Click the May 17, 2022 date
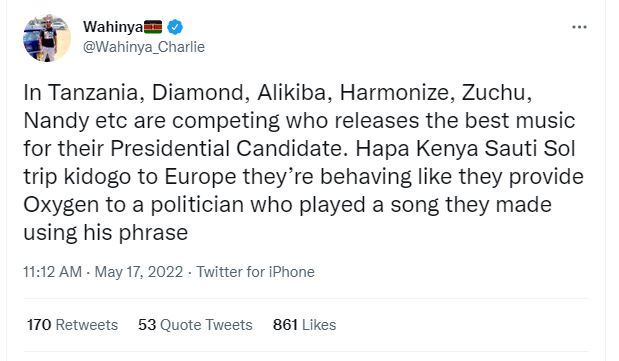Screen dimensions: 619x361 point(139,272)
